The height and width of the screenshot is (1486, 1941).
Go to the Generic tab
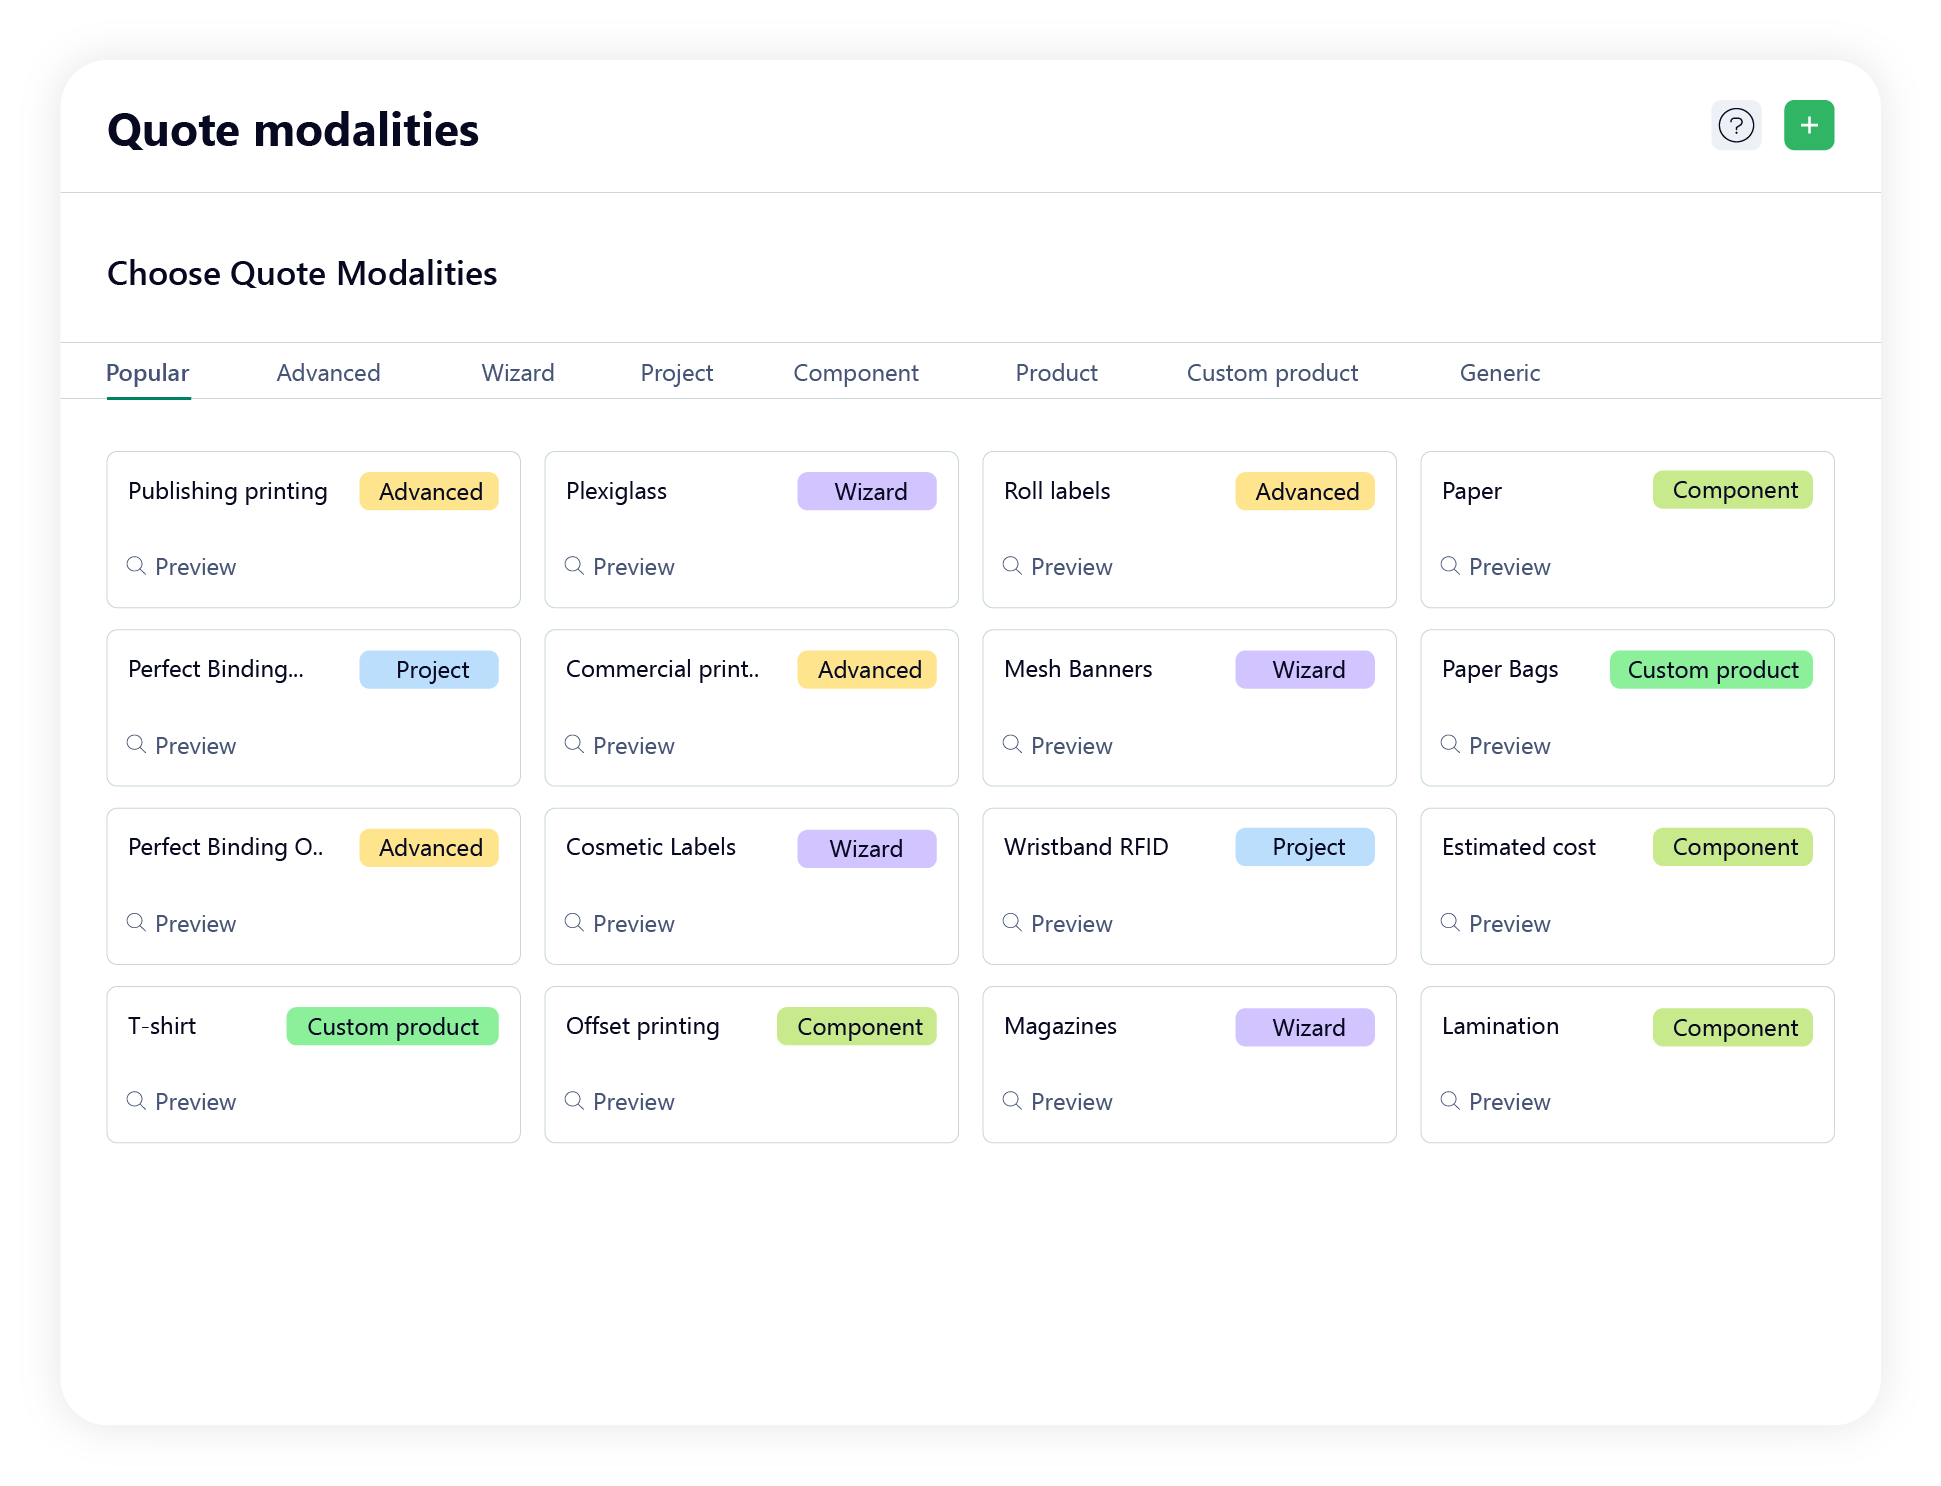[1499, 373]
